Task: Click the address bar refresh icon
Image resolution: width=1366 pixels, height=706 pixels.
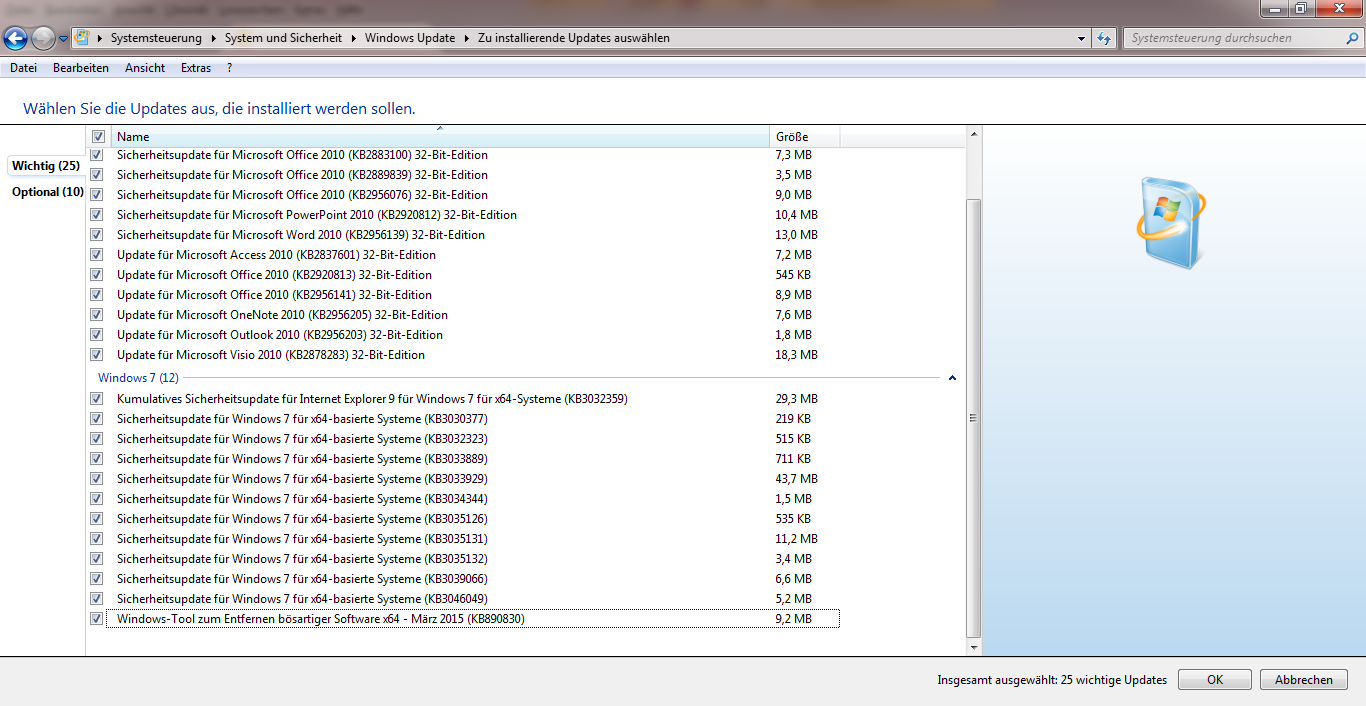Action: [x=1104, y=38]
